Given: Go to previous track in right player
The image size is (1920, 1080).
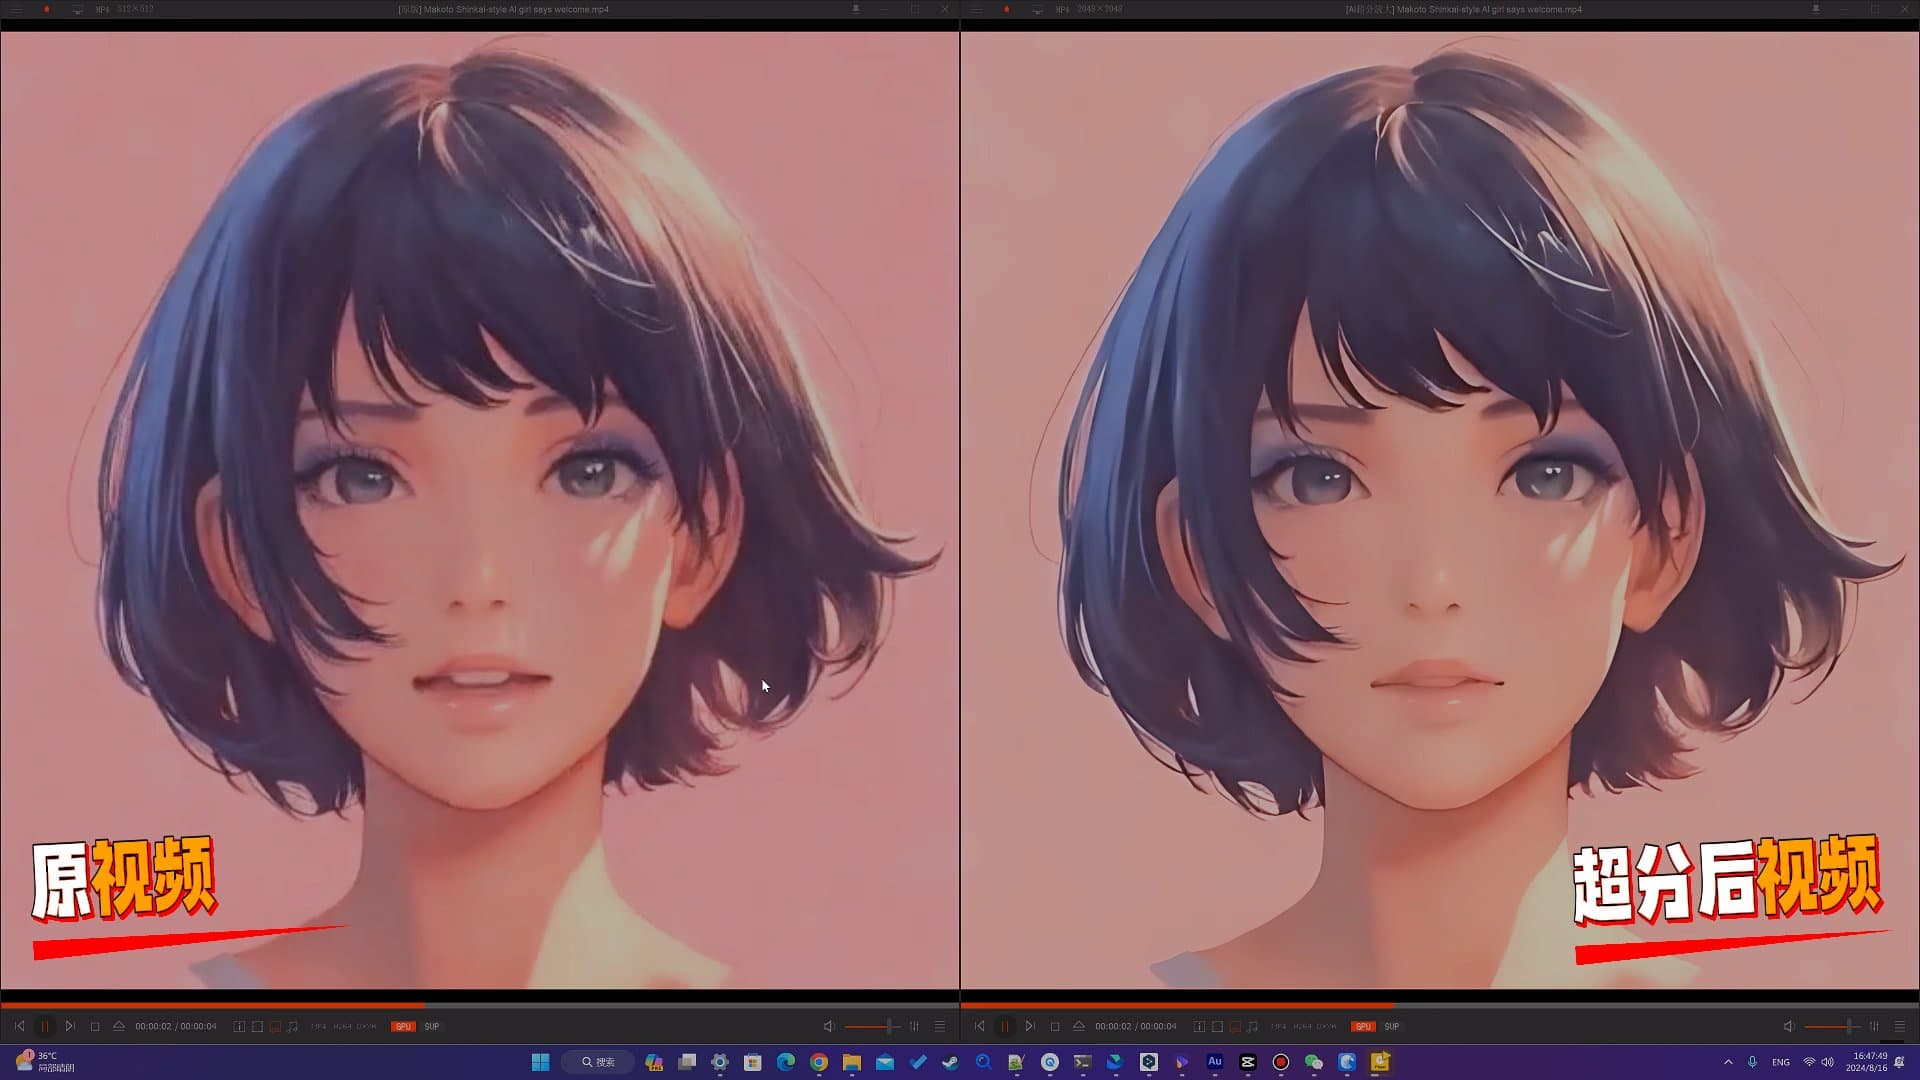Looking at the screenshot, I should 979,1026.
